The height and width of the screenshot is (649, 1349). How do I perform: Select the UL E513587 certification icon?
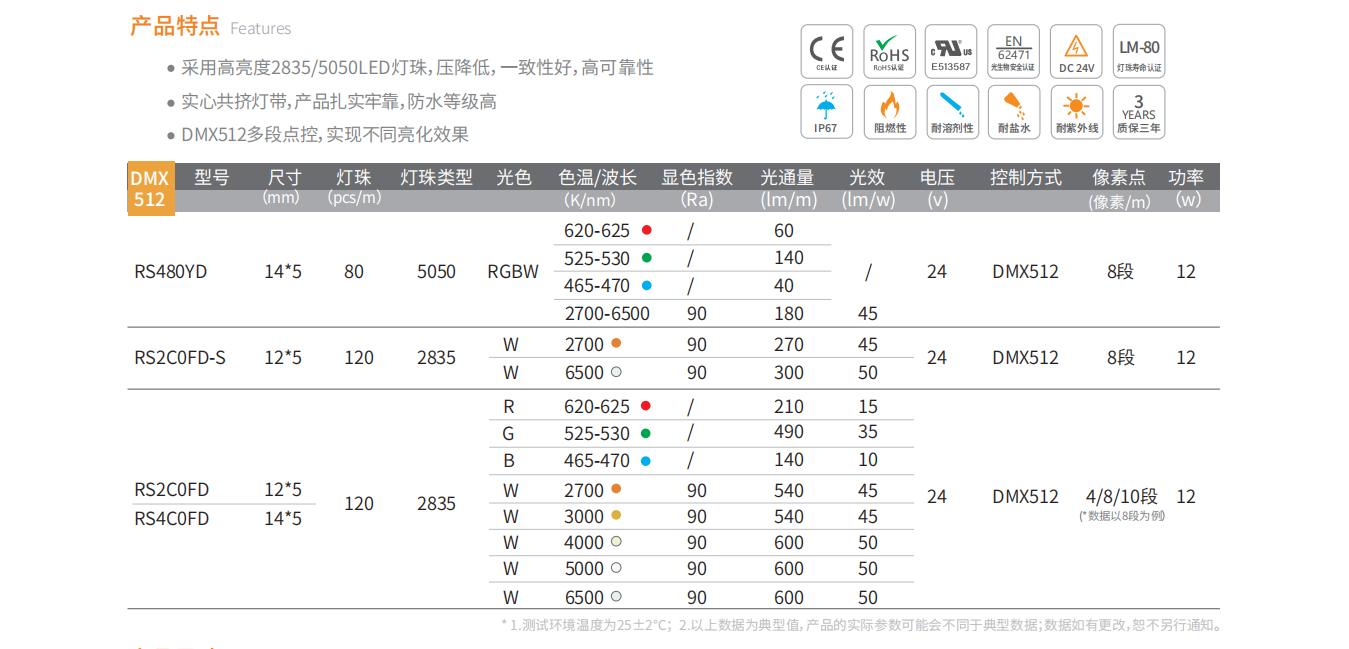[x=951, y=51]
